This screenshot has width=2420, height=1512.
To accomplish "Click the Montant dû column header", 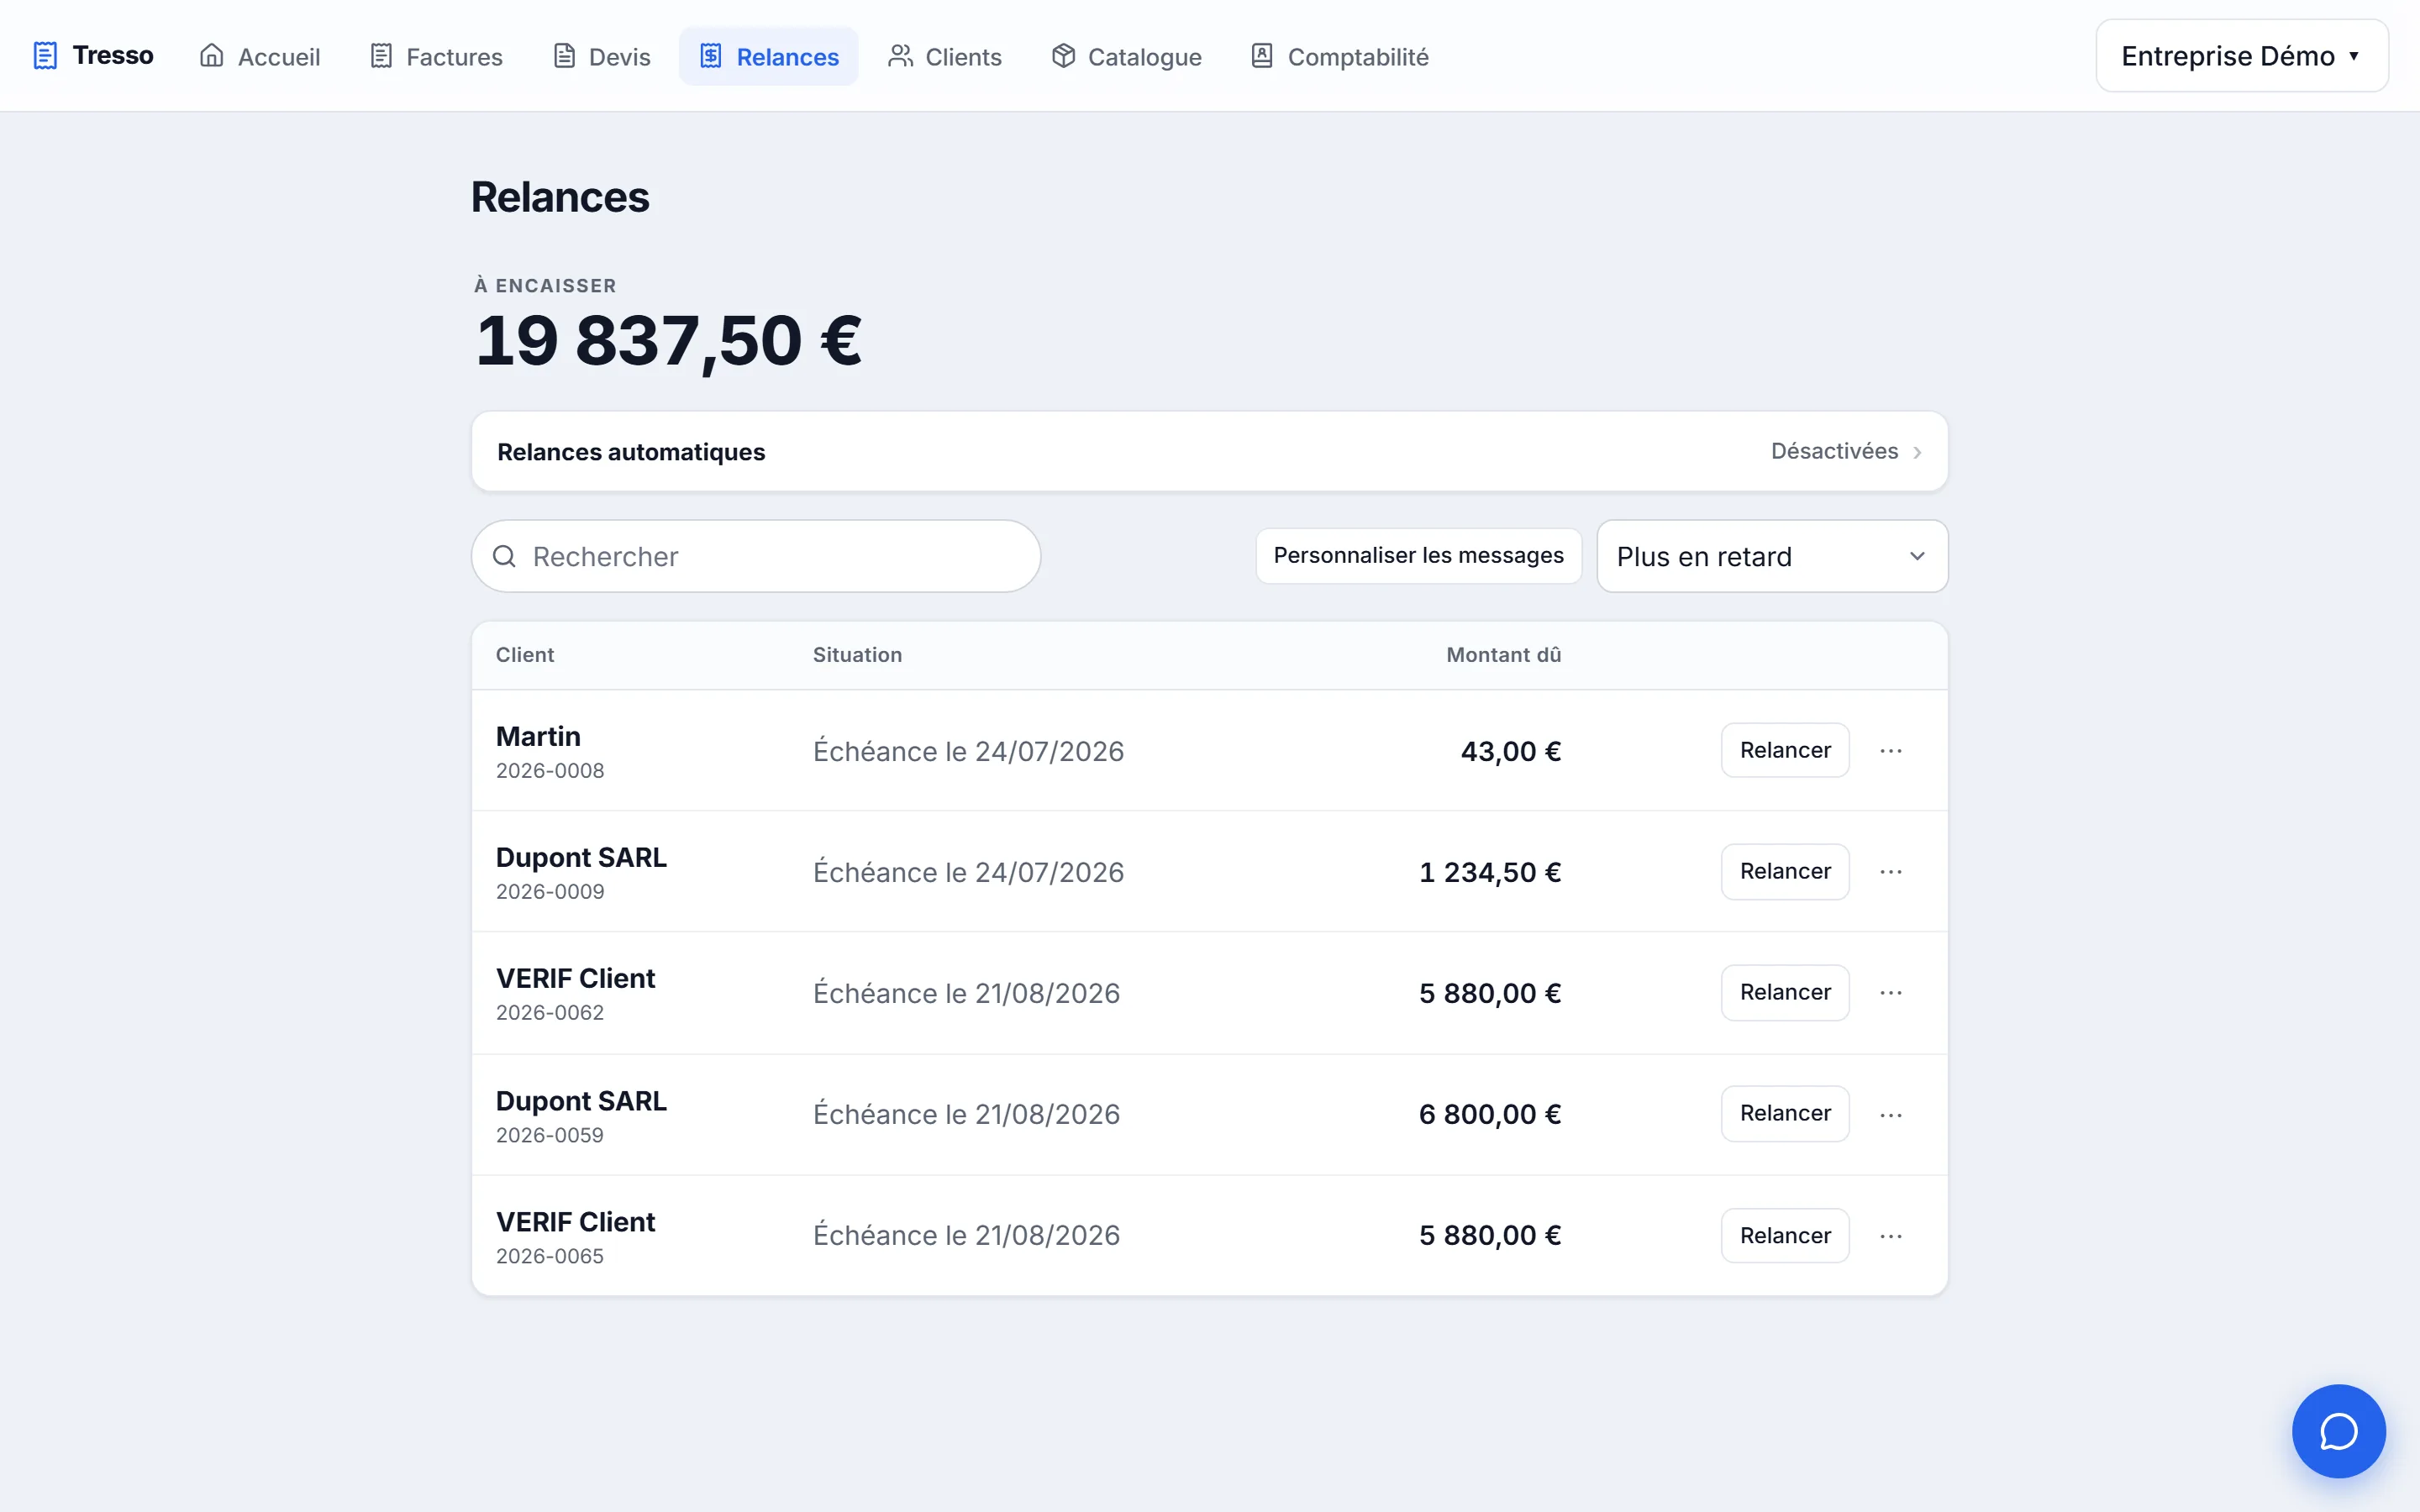I will (1503, 655).
